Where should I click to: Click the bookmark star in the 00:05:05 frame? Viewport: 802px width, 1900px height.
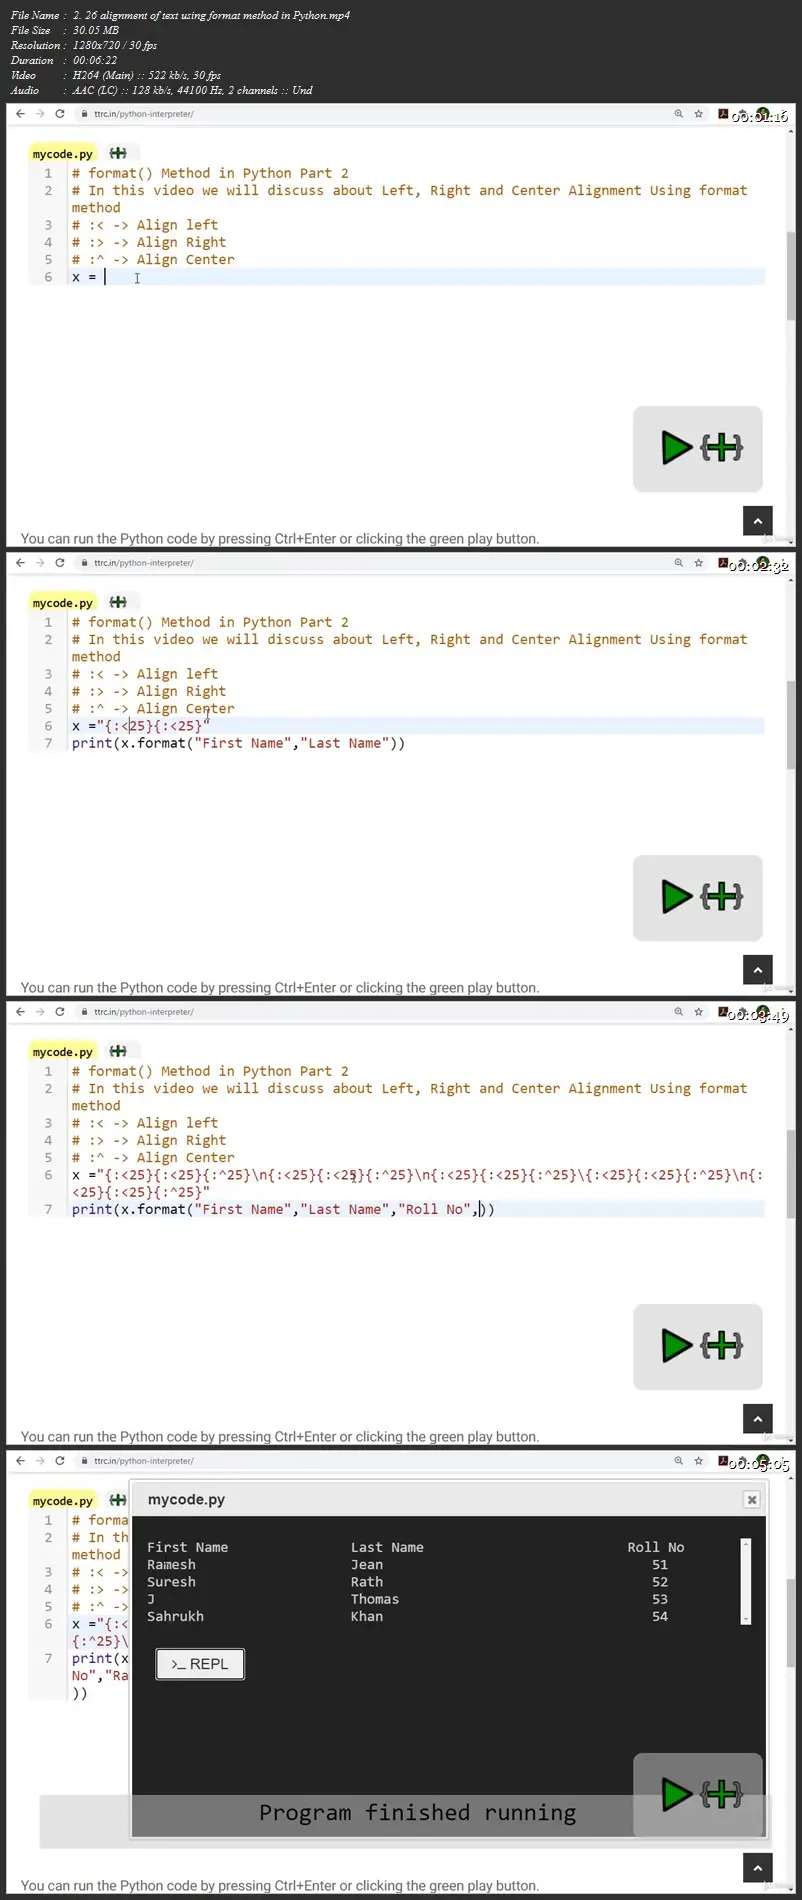click(699, 1461)
